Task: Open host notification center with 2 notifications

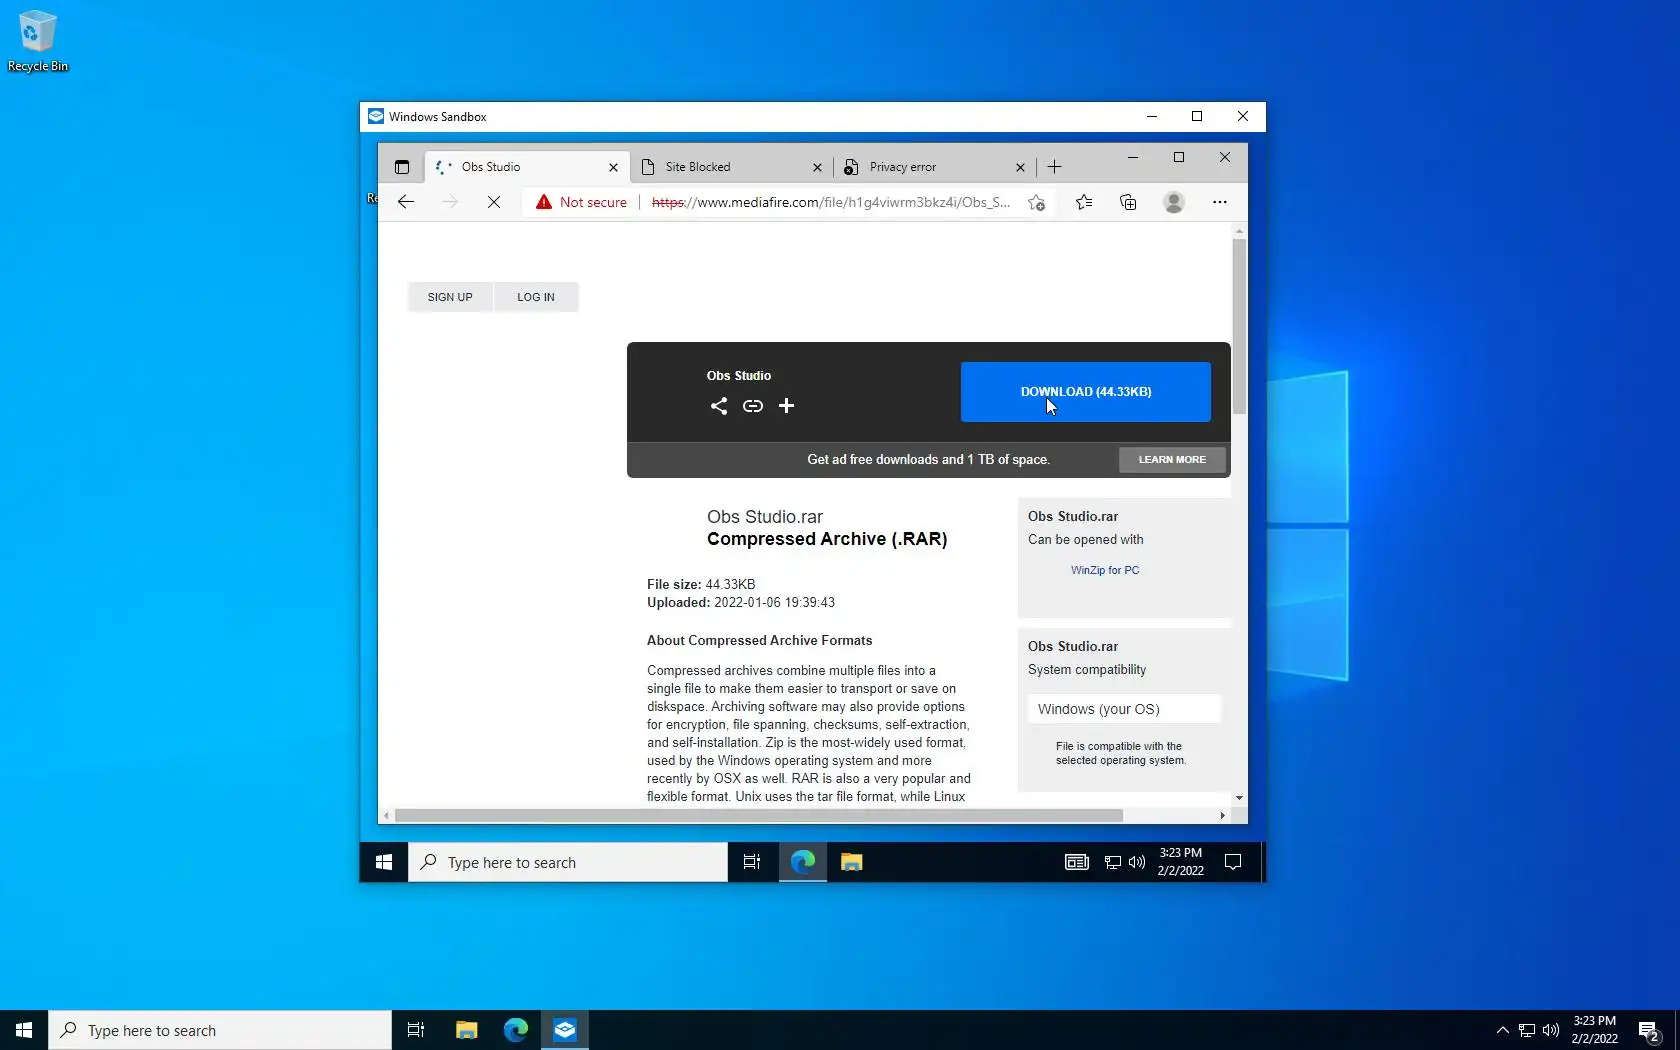Action: (x=1649, y=1031)
